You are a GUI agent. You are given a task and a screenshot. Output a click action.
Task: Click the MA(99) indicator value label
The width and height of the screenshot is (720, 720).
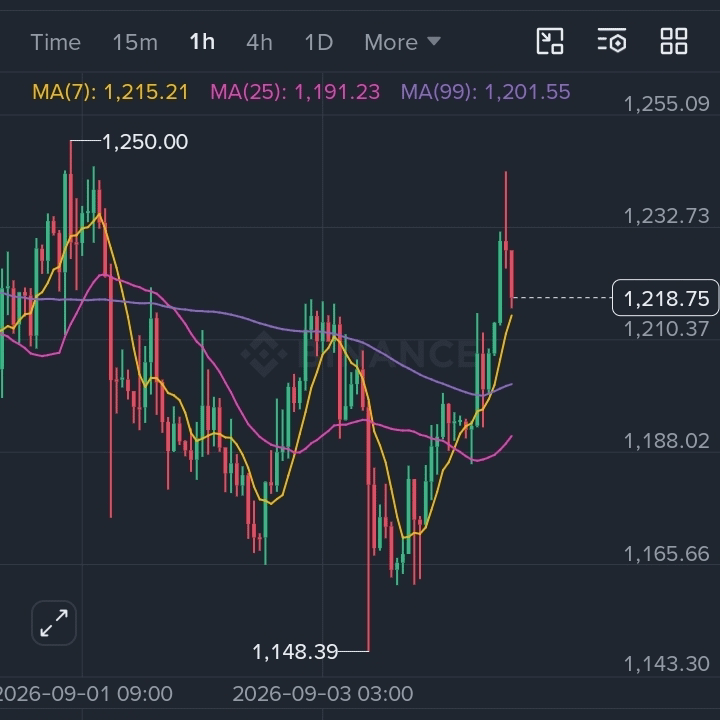(486, 92)
